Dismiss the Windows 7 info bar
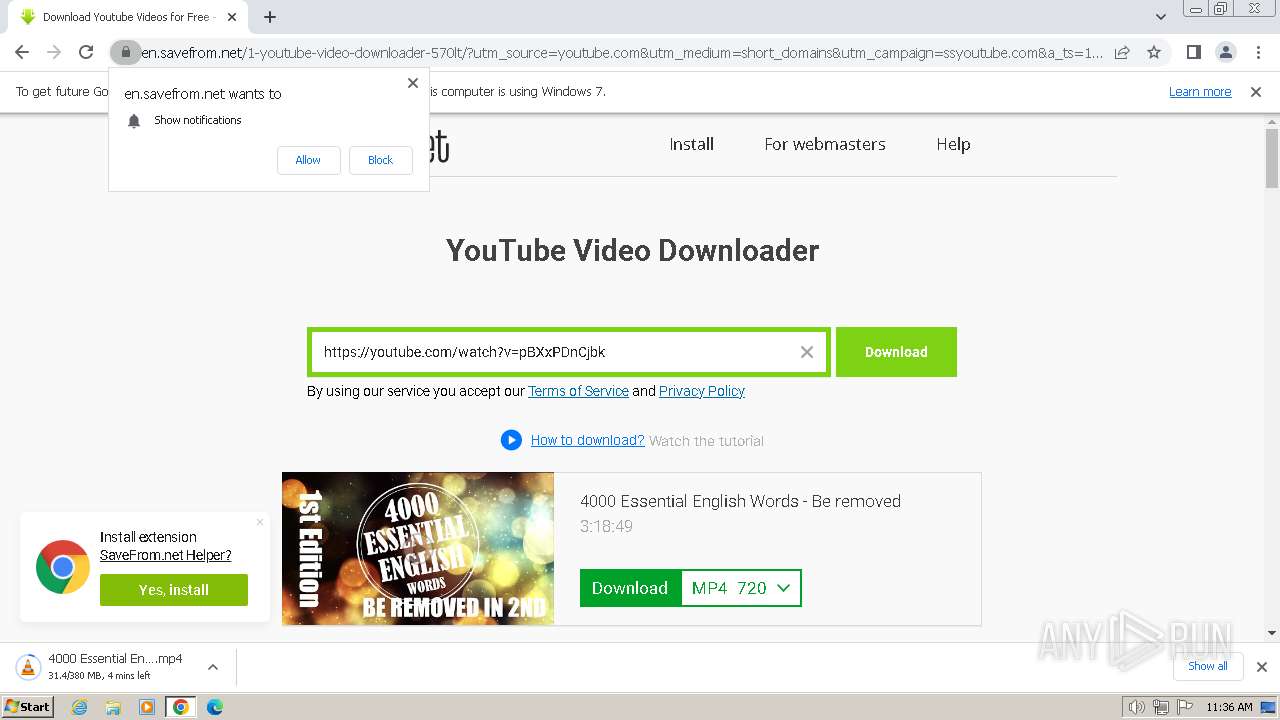Screen dimensions: 1280x720 tap(1256, 92)
